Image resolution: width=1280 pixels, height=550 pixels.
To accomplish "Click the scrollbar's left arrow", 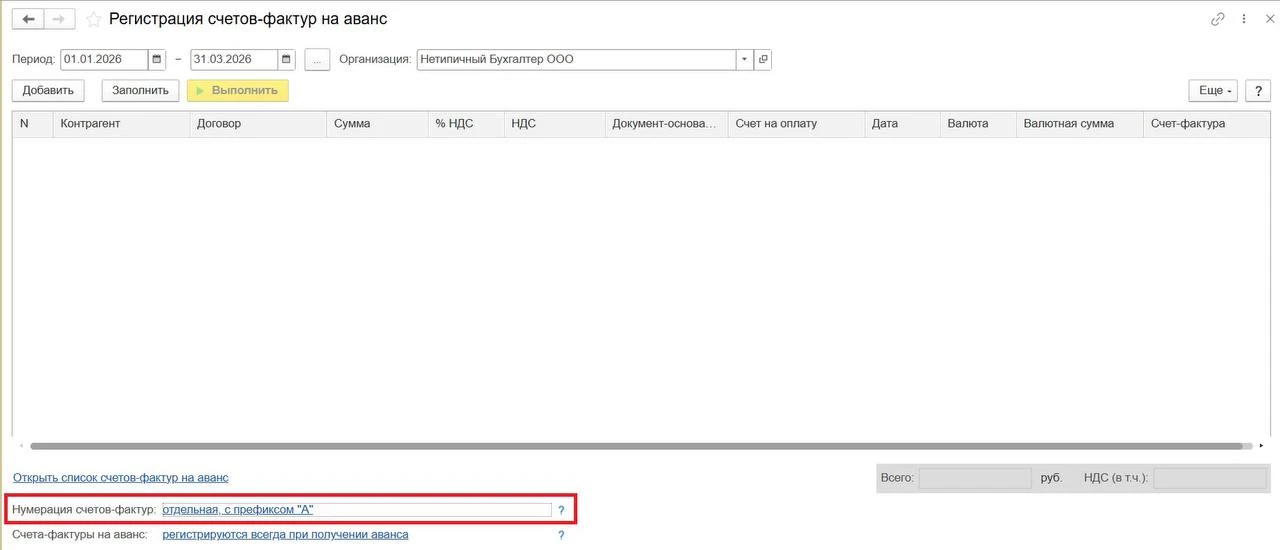I will [x=20, y=446].
